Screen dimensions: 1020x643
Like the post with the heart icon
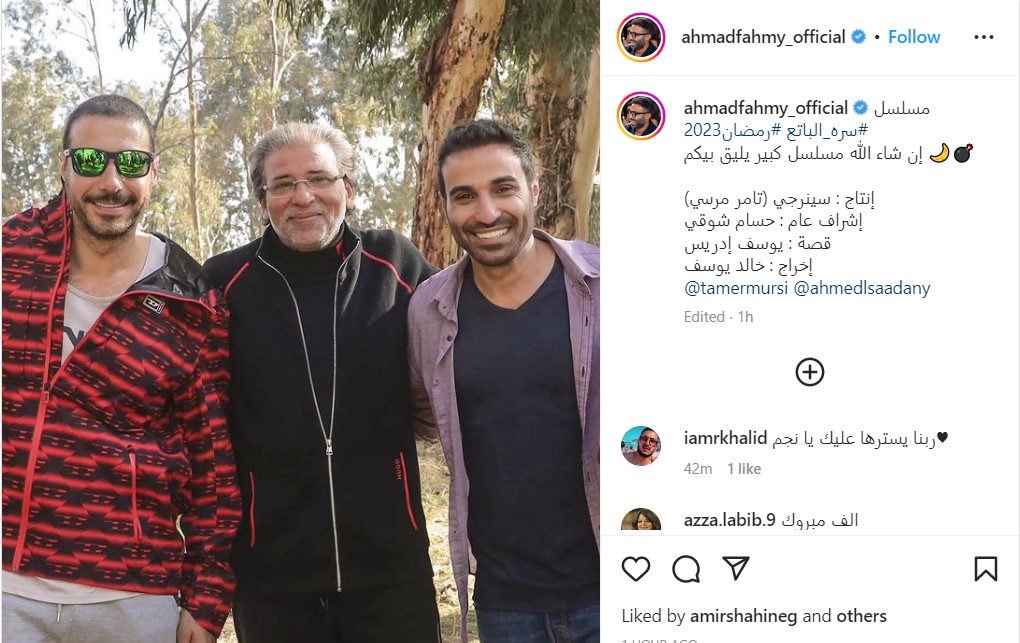coord(636,569)
